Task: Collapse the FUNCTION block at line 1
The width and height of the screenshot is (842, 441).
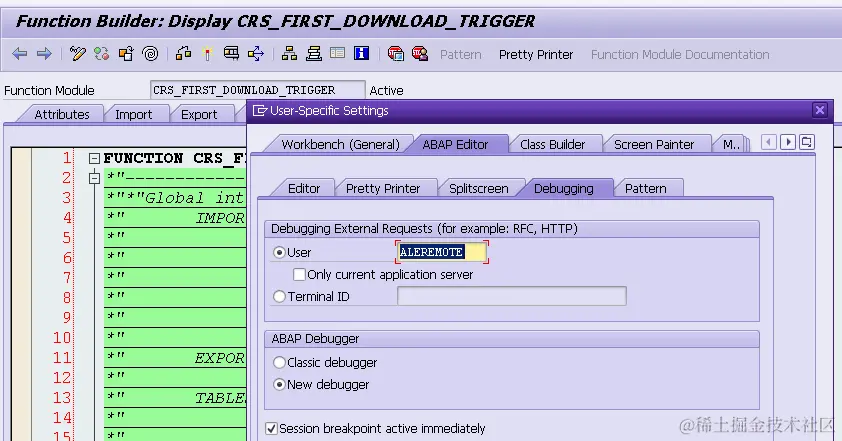Action: pyautogui.click(x=94, y=158)
